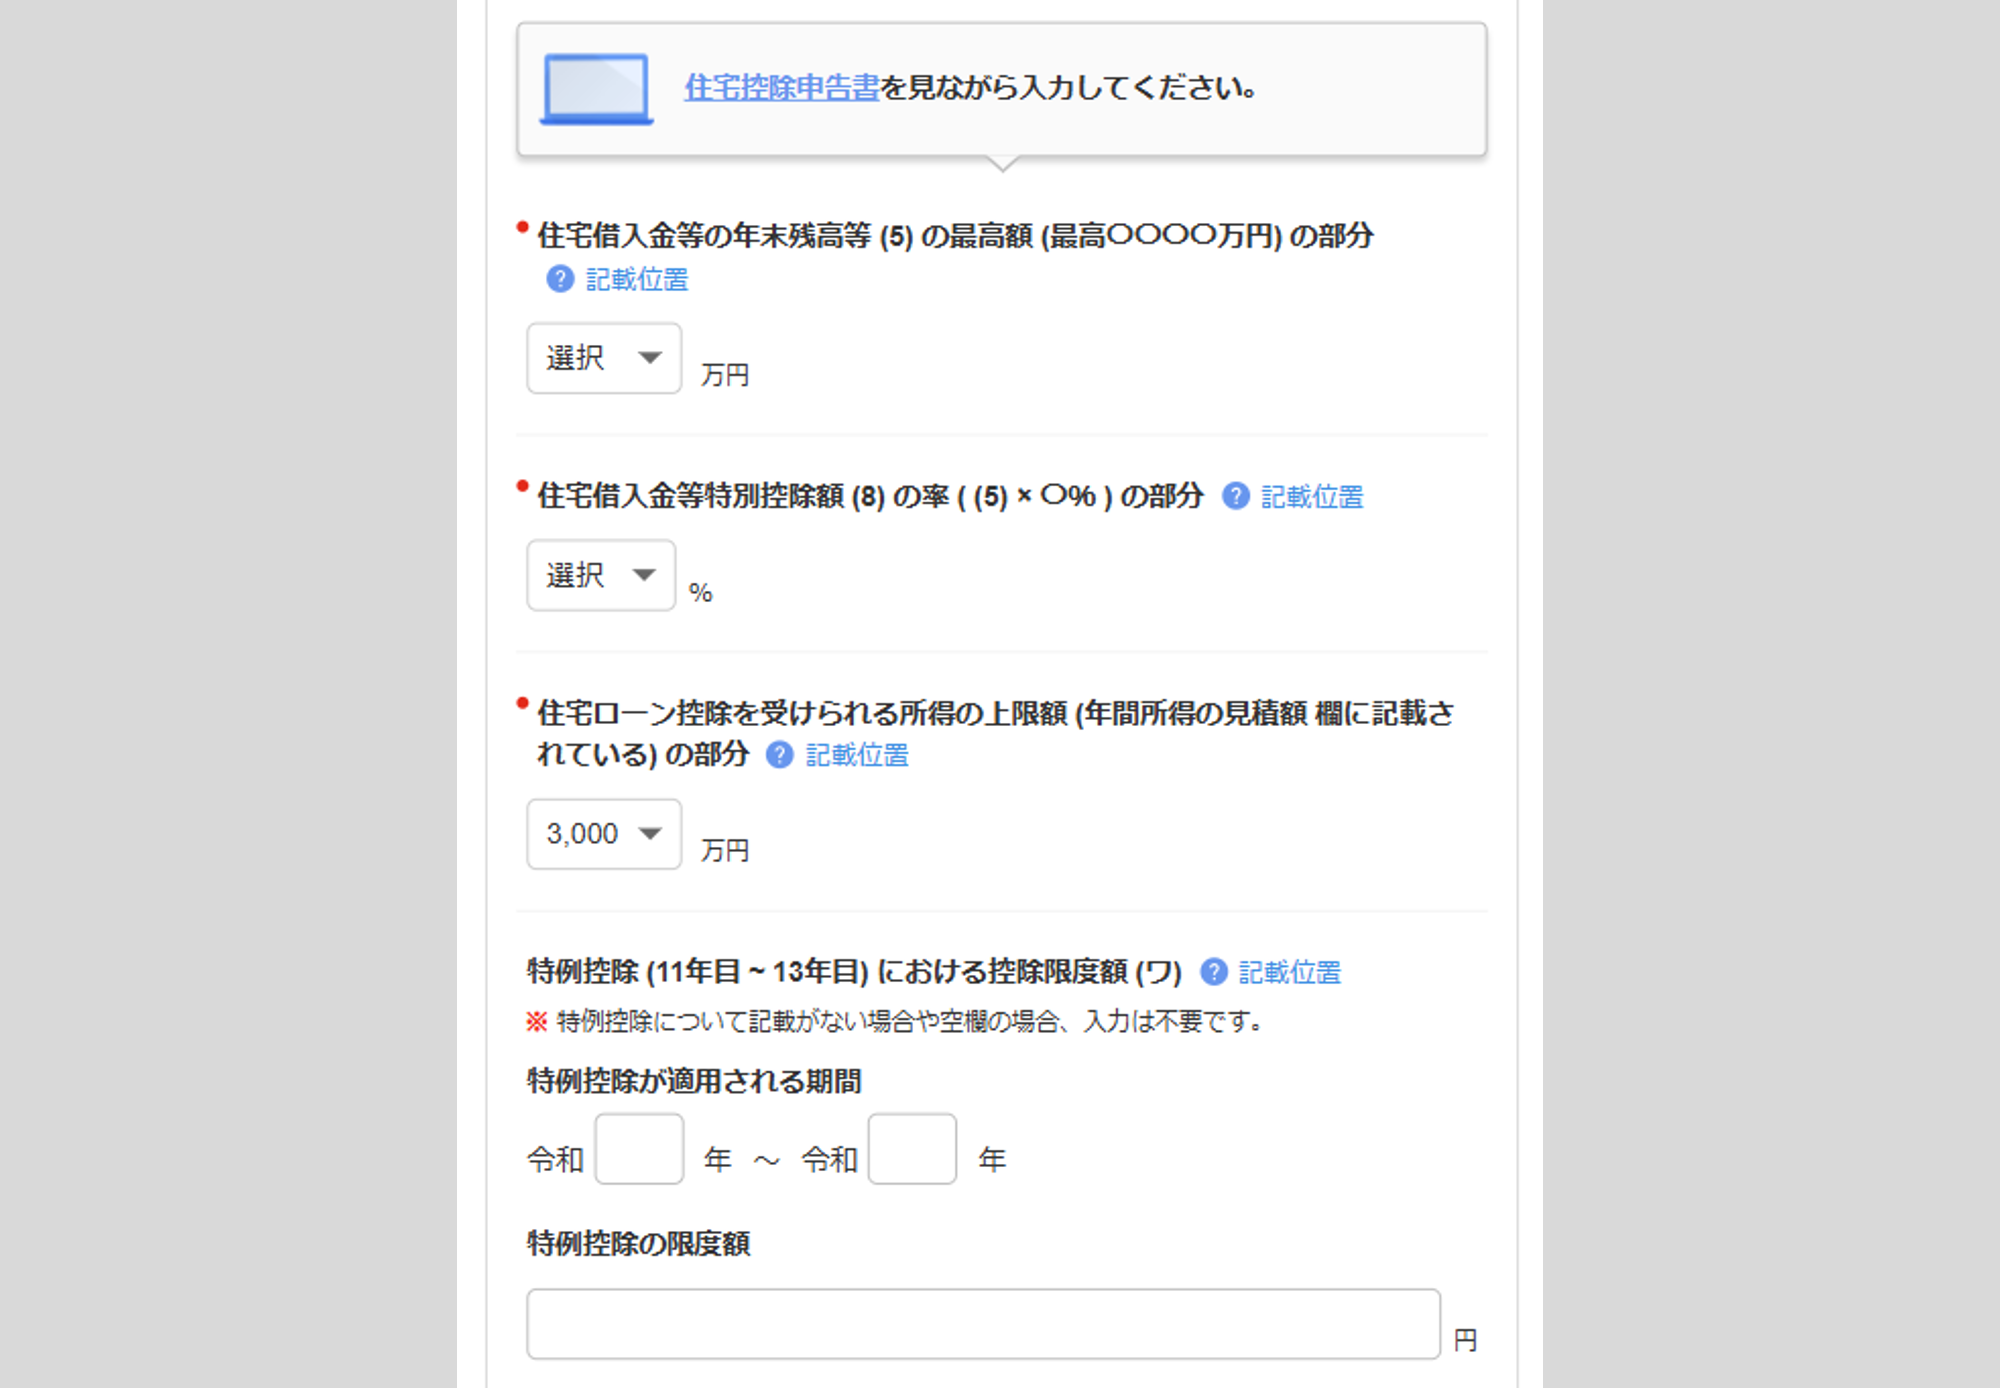This screenshot has height=1388, width=2000.
Task: Click the 特例控除の限度額 yen input field
Action: [x=983, y=1324]
